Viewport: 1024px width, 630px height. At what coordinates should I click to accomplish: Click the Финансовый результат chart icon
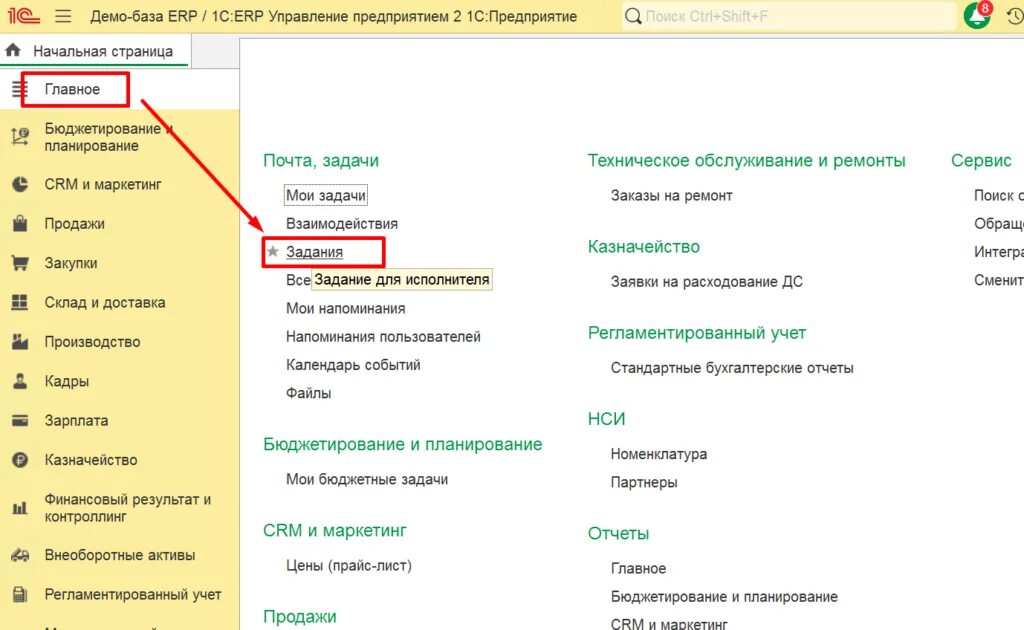coord(20,508)
